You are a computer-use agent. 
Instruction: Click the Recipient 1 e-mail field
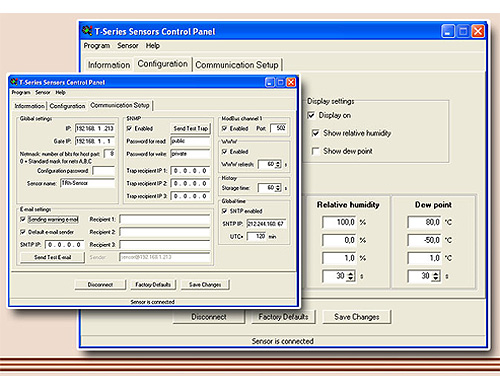(x=165, y=219)
